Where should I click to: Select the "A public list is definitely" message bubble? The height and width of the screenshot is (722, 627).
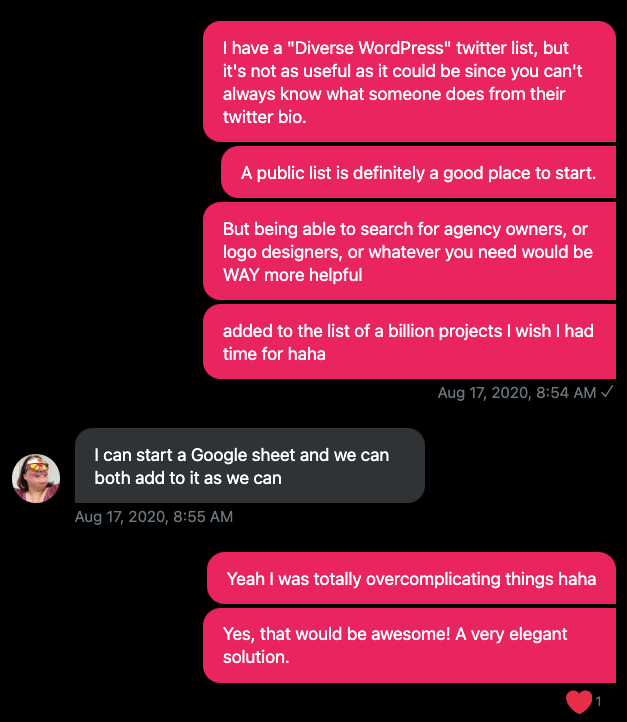point(418,172)
